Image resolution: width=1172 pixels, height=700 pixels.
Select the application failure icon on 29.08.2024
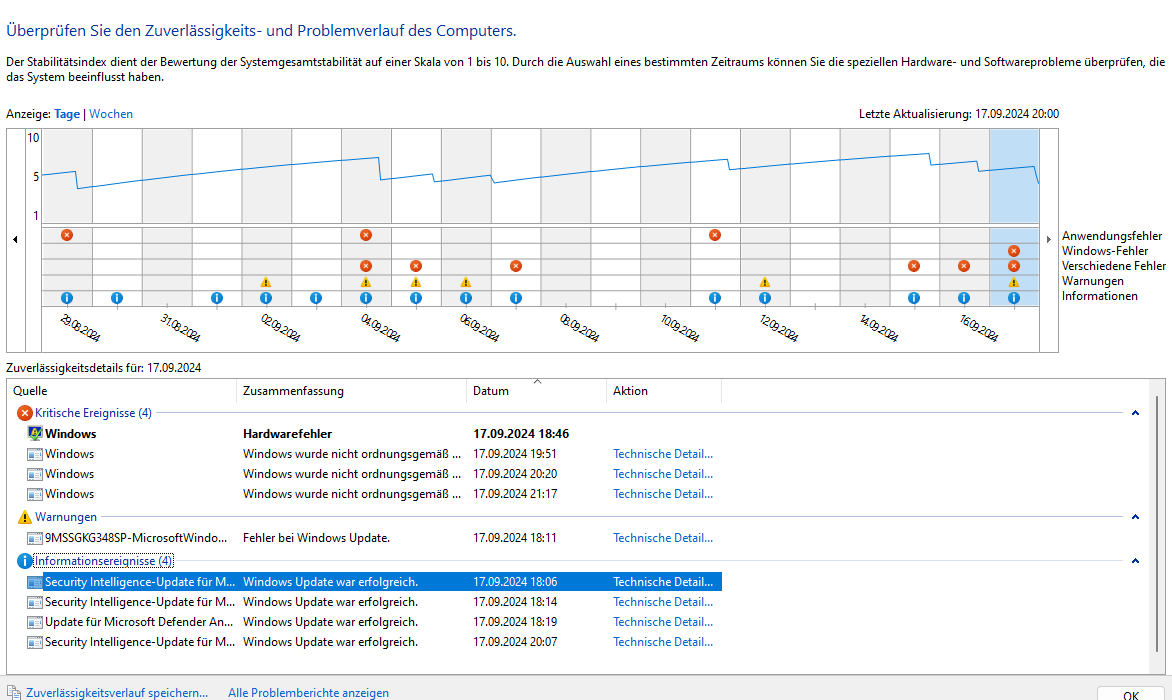pyautogui.click(x=67, y=235)
